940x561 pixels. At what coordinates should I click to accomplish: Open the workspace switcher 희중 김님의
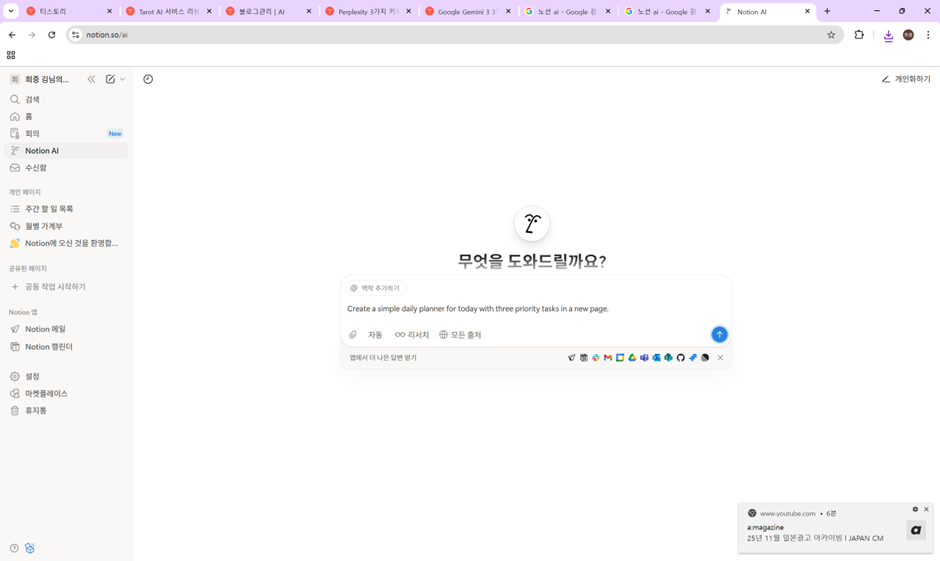coord(41,79)
